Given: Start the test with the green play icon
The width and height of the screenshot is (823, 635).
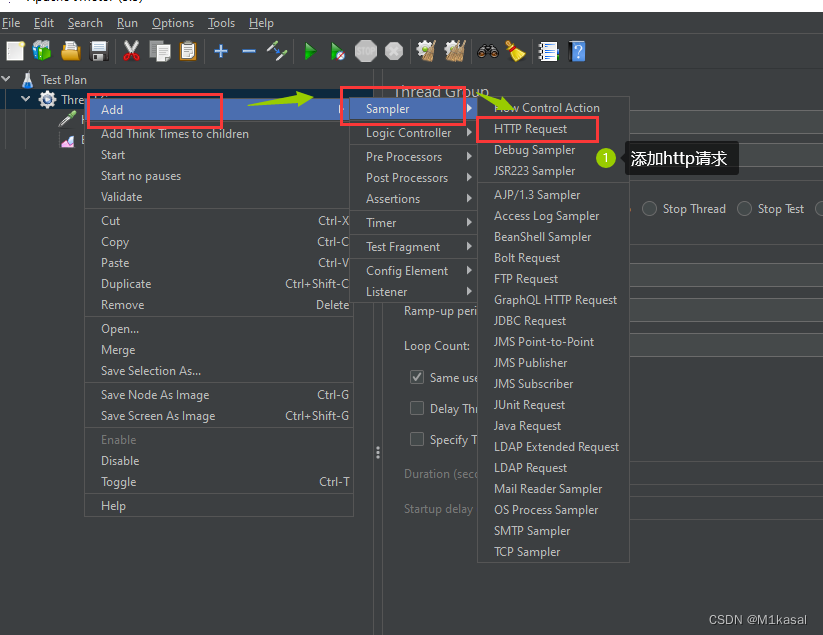Looking at the screenshot, I should (310, 51).
